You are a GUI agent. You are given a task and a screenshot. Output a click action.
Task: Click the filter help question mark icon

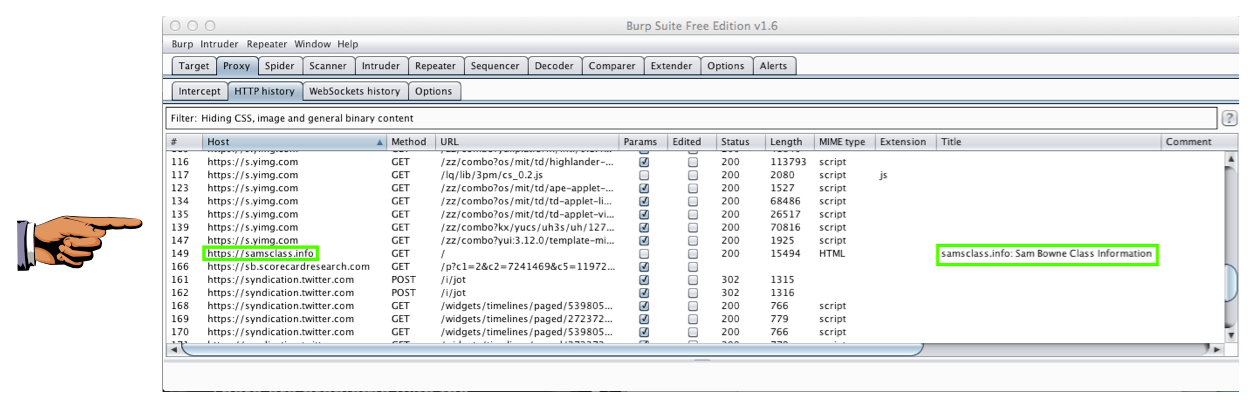point(1229,118)
